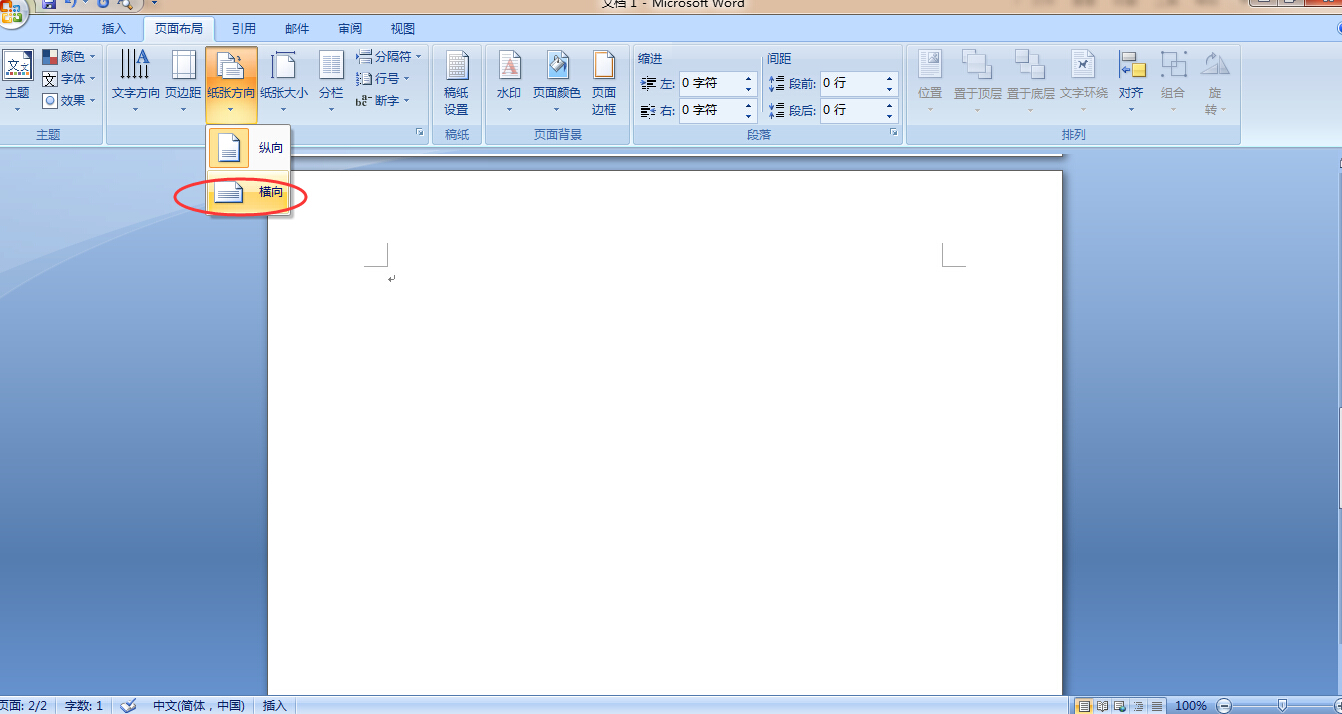
Task: Switch to outline view
Action: [1138, 706]
